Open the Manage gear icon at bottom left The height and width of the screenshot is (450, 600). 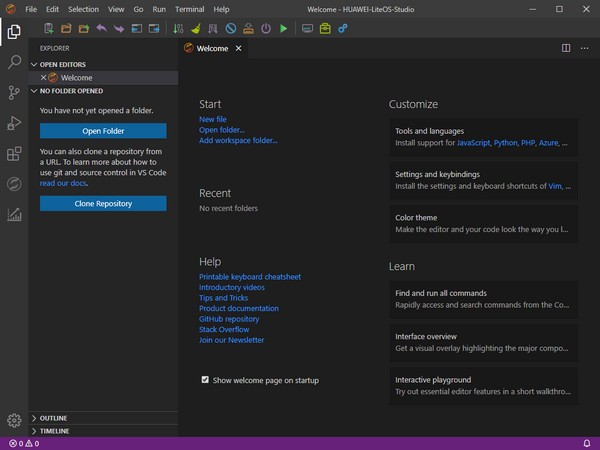click(14, 420)
